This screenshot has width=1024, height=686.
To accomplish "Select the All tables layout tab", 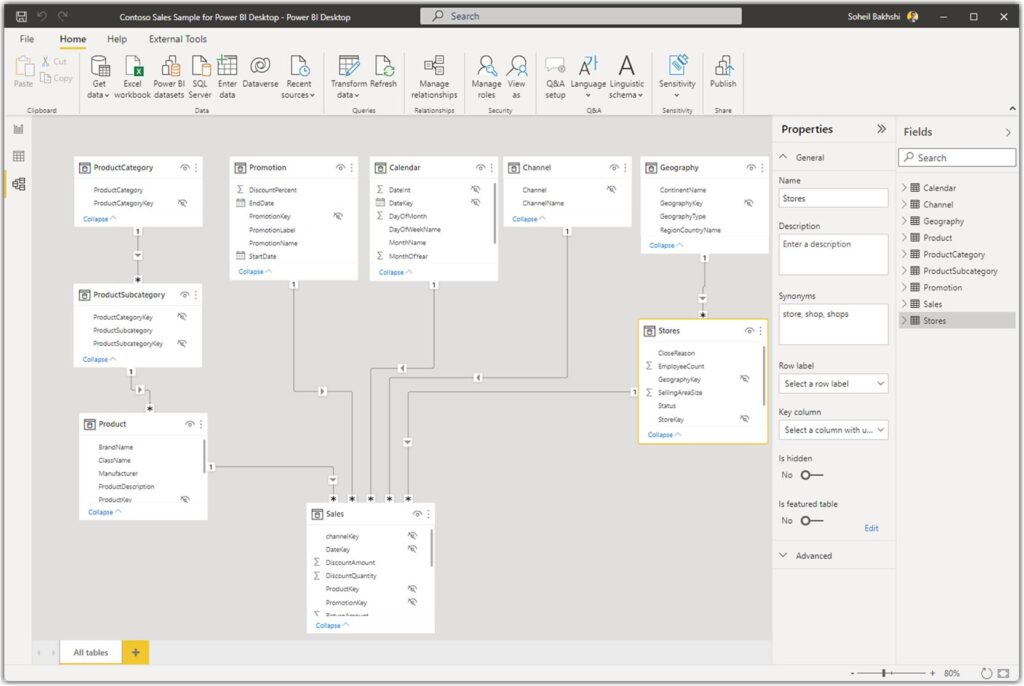I will click(91, 652).
